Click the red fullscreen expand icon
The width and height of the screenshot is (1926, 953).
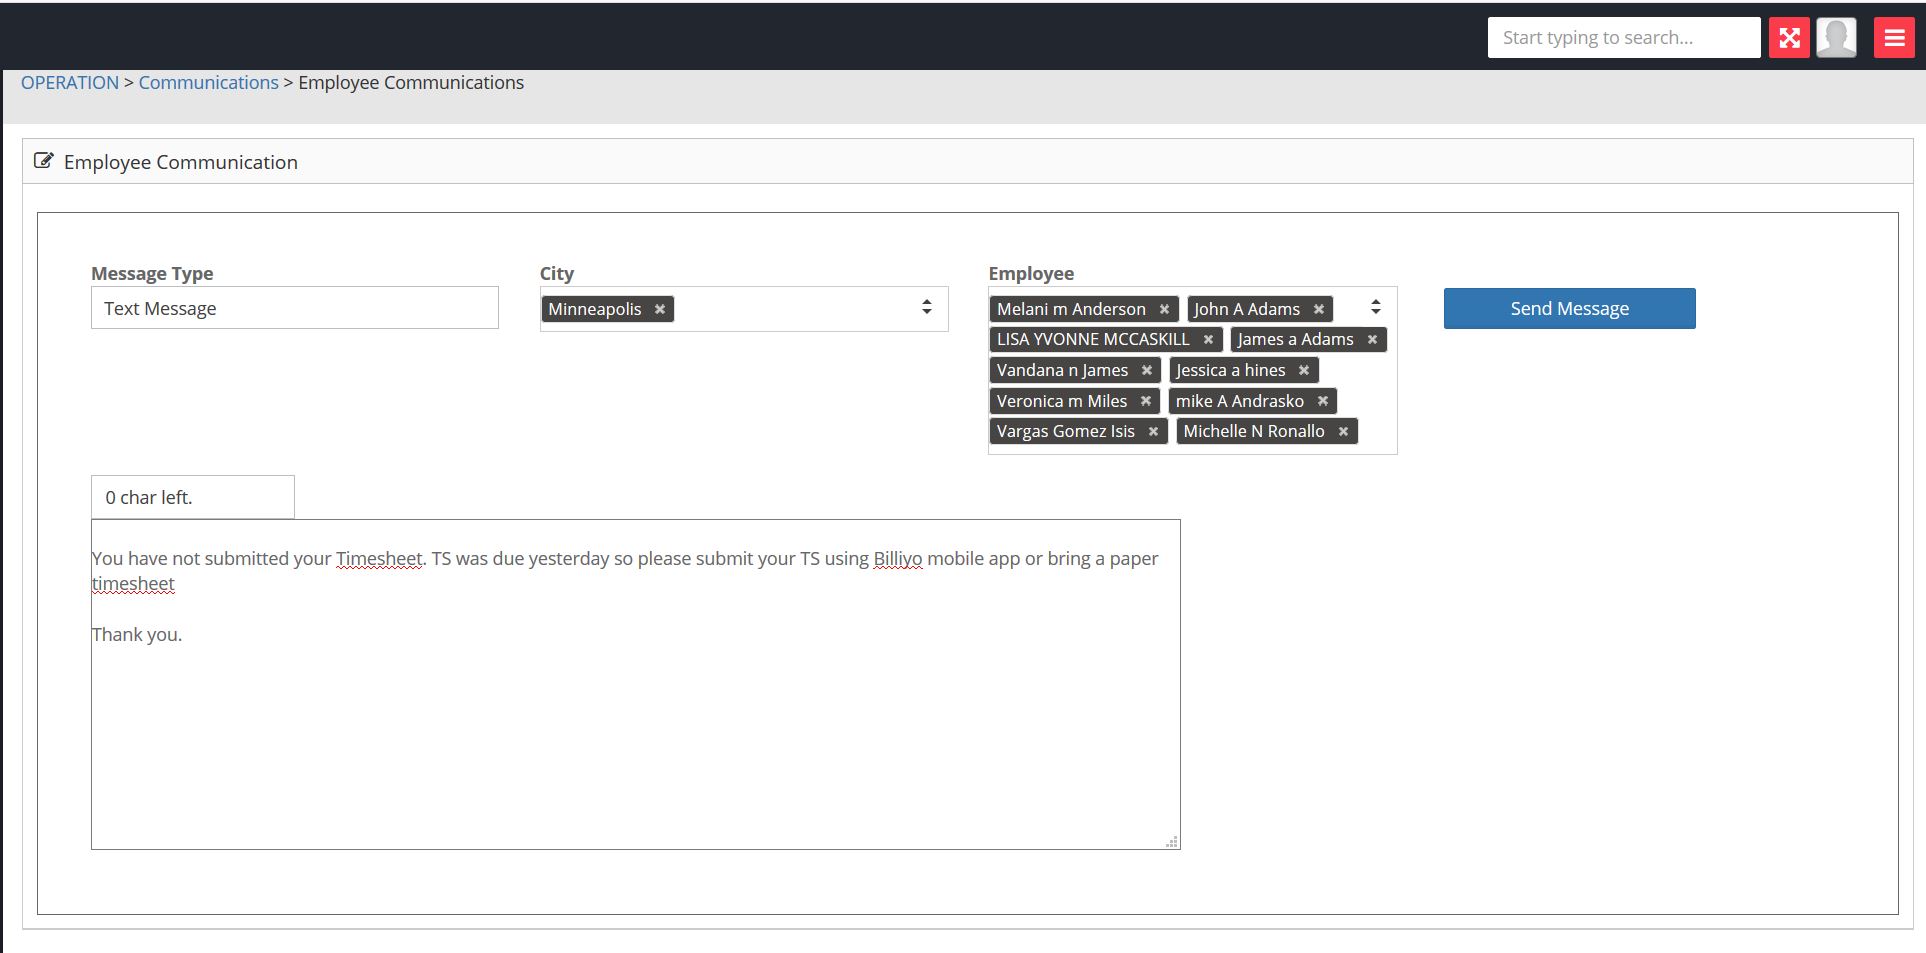coord(1789,38)
